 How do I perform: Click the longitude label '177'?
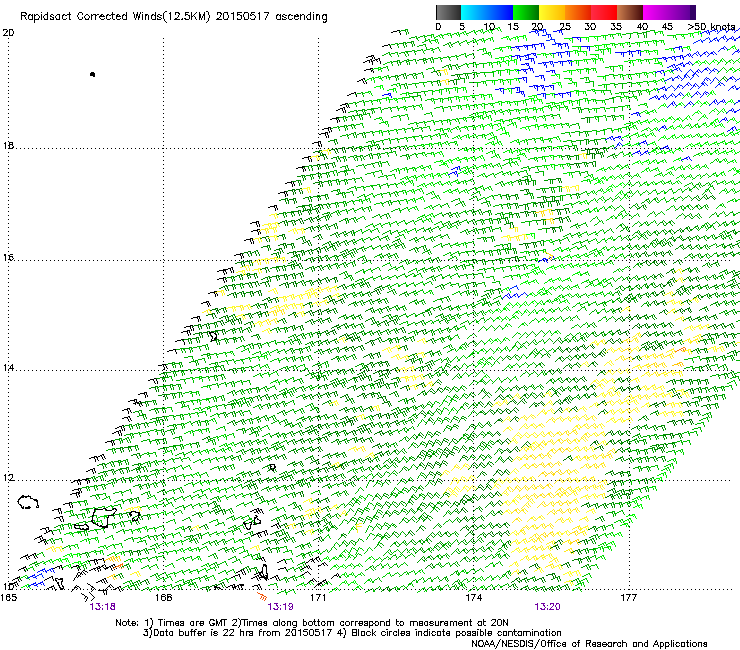(629, 598)
